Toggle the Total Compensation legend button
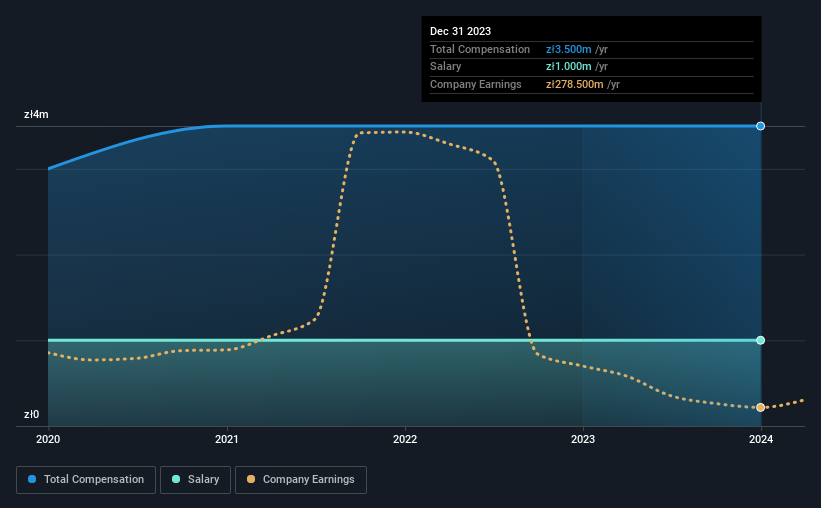 (x=86, y=480)
